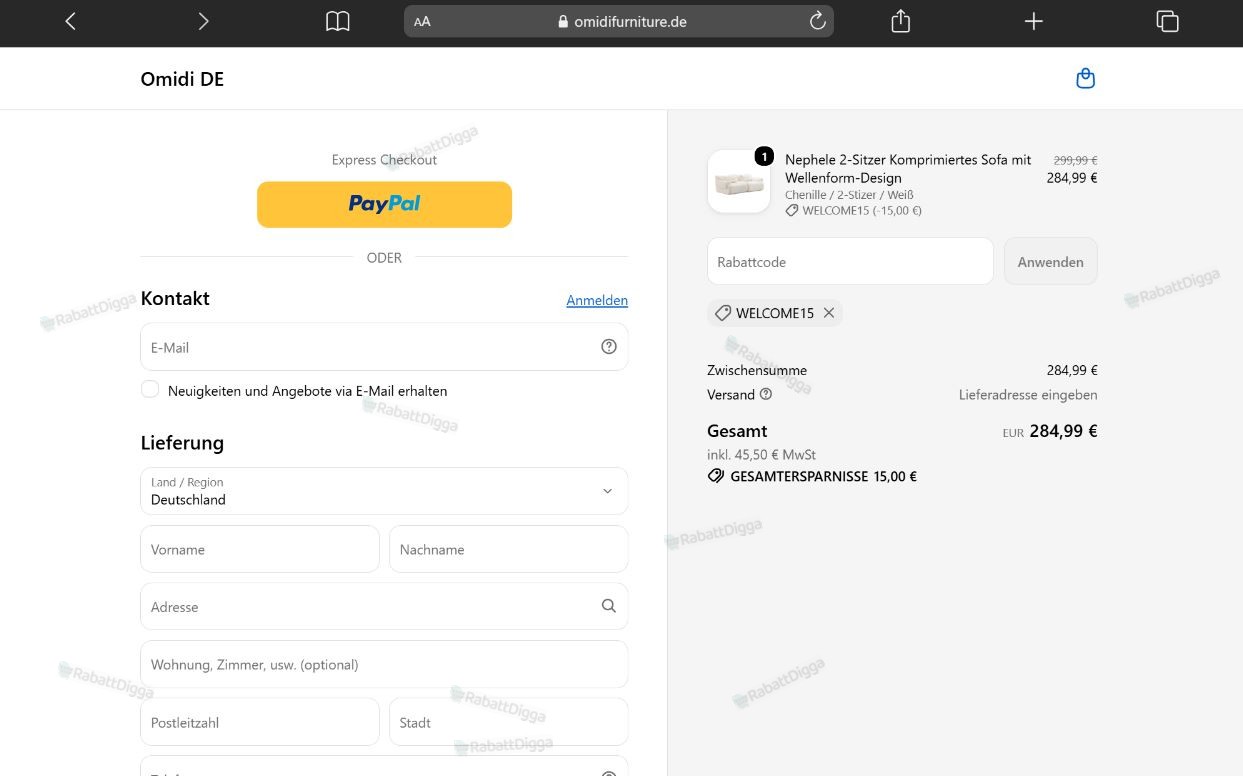
Task: Open Safari bookmarks book icon
Action: (x=338, y=21)
